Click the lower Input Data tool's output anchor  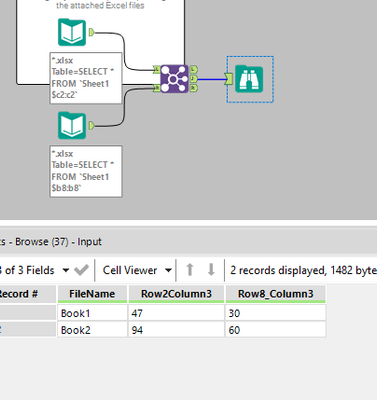click(x=92, y=126)
